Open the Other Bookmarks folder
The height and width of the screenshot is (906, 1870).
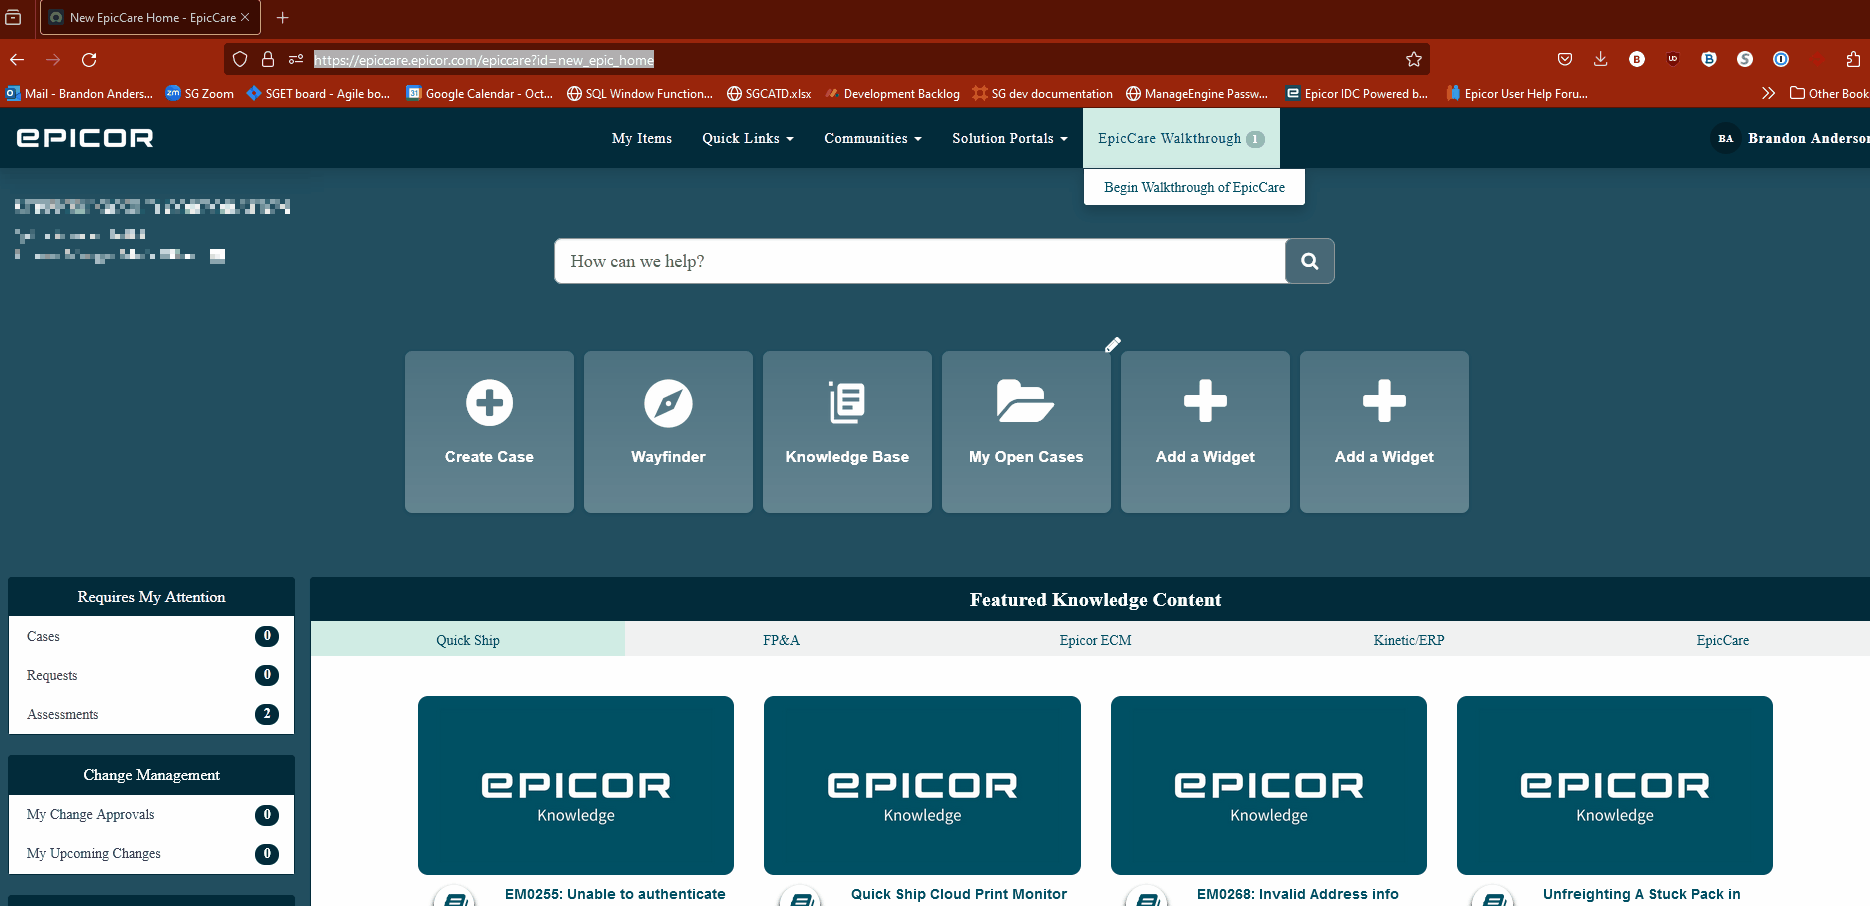(x=1829, y=93)
